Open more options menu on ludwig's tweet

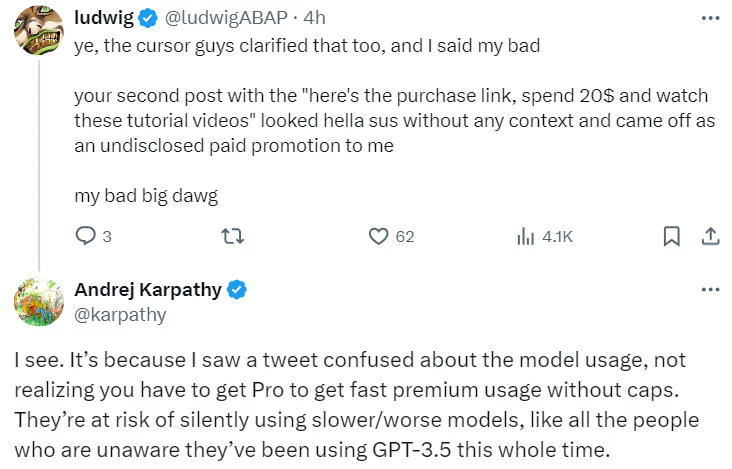(710, 18)
